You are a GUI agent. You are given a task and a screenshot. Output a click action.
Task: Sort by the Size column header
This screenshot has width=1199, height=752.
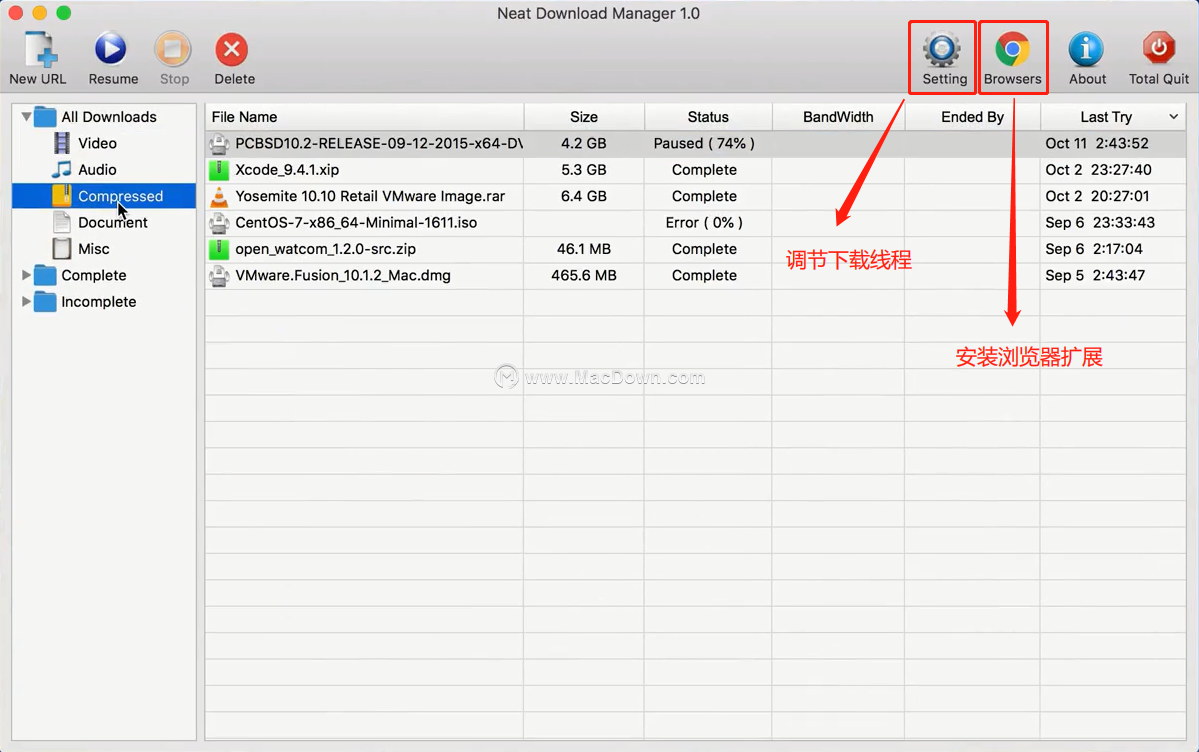click(584, 117)
